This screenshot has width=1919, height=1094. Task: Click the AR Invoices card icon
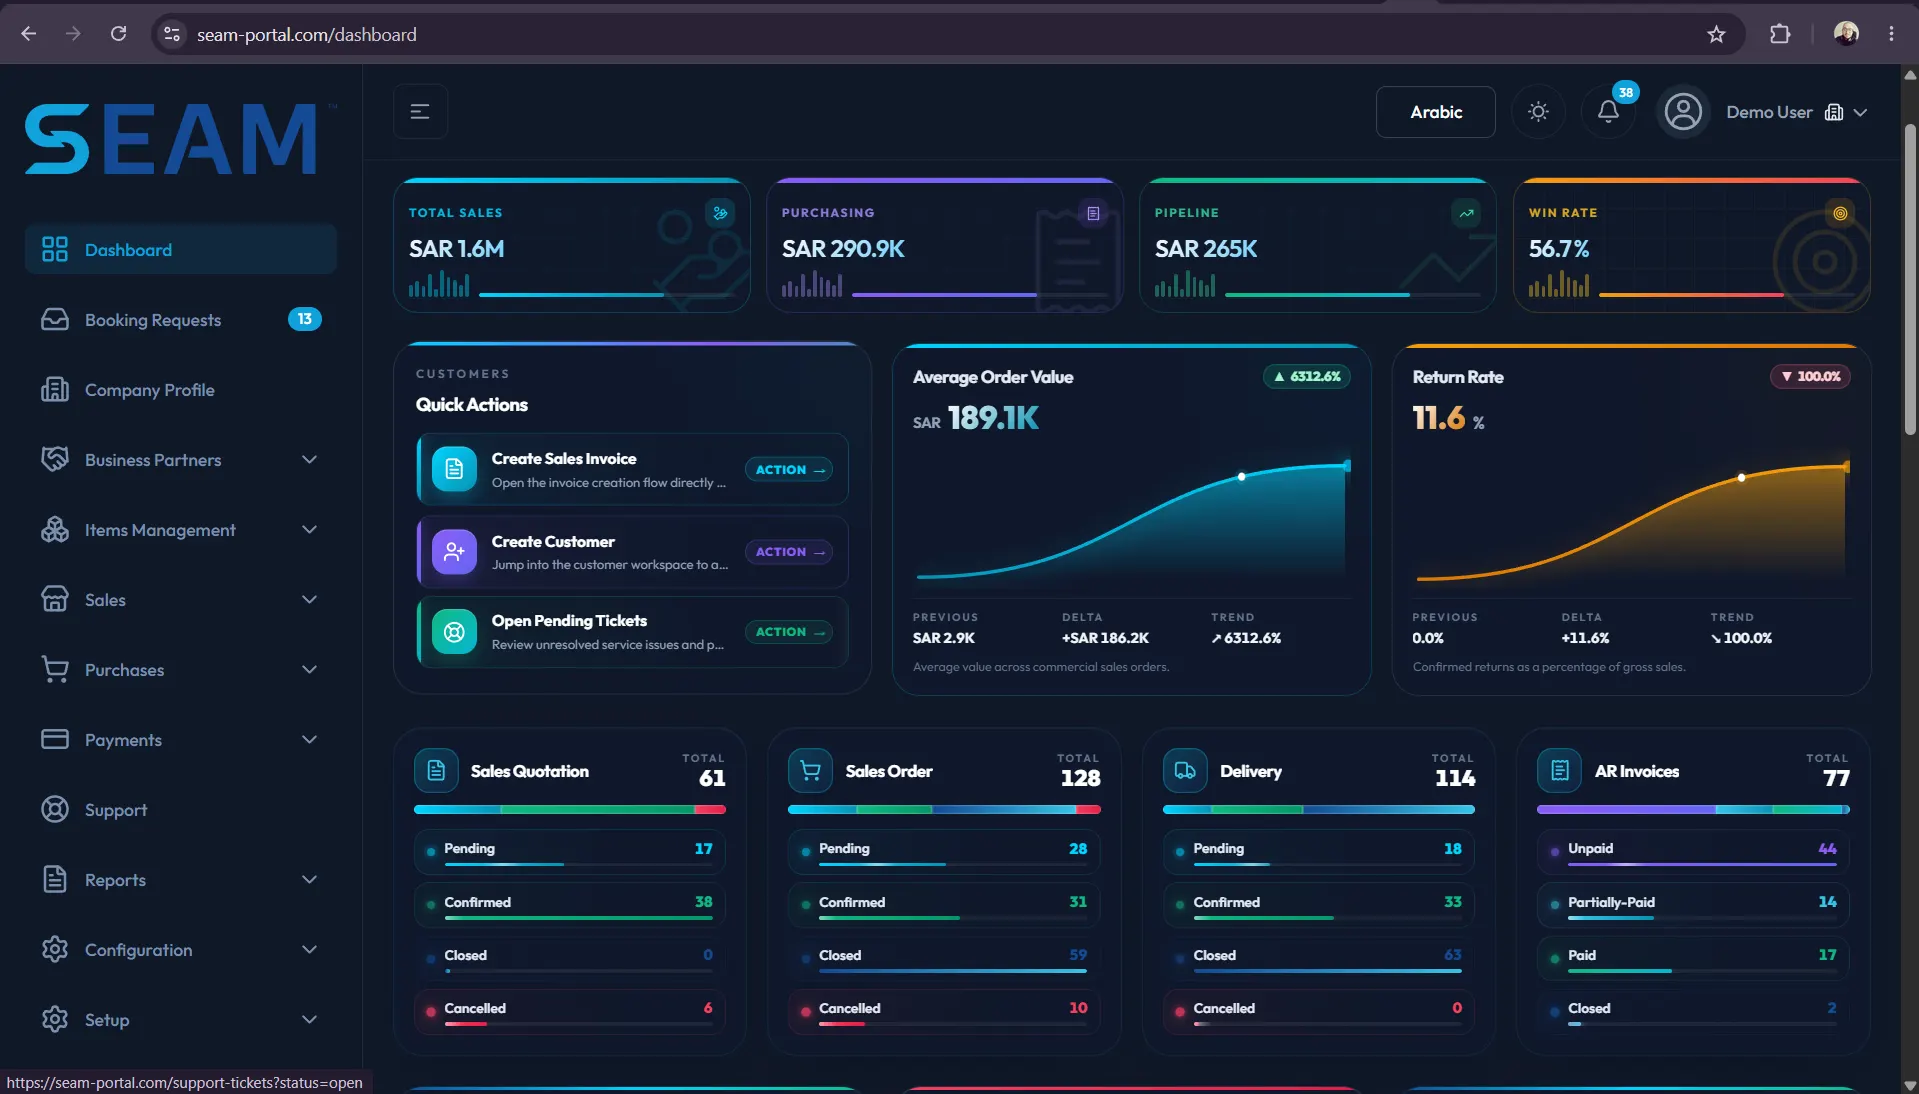pos(1559,771)
